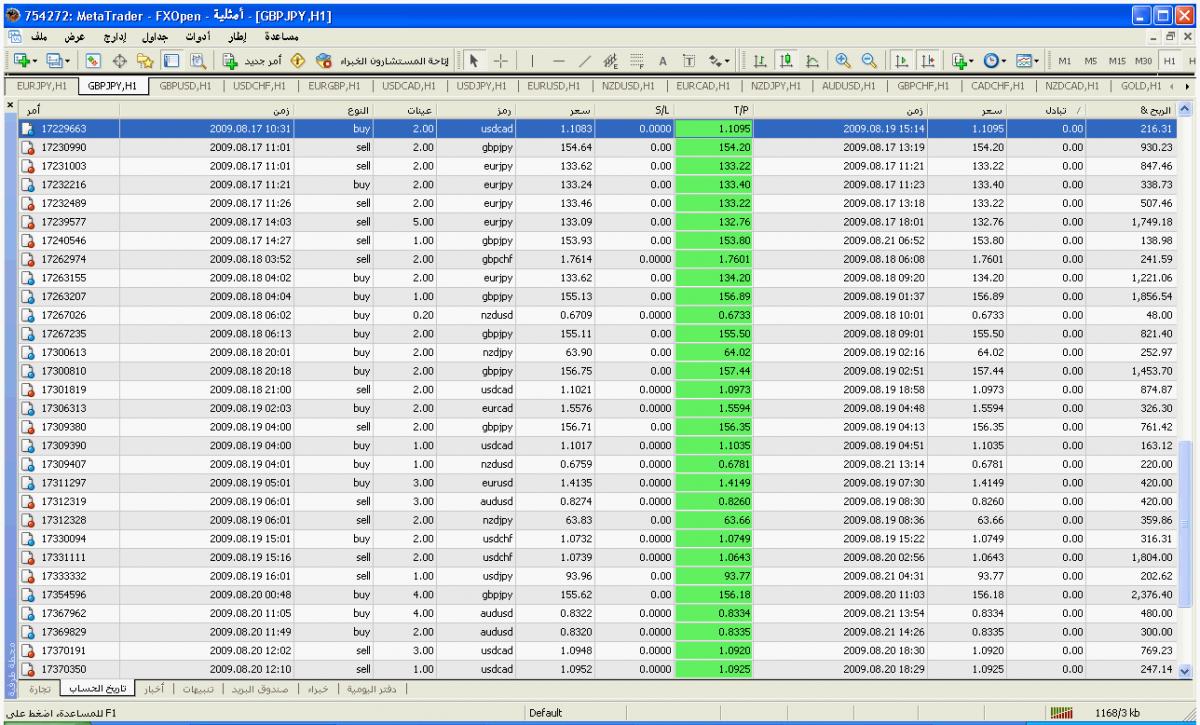Select order row 17239577
Screen dimensions: 1200x725
(70, 221)
